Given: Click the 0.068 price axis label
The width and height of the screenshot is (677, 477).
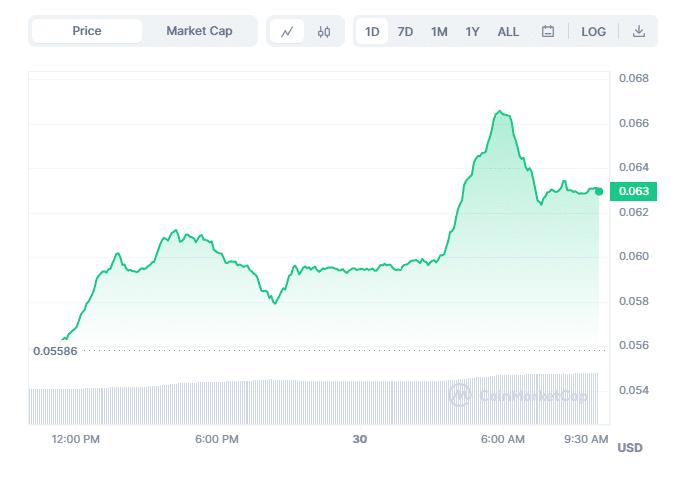Looking at the screenshot, I should click(x=634, y=78).
